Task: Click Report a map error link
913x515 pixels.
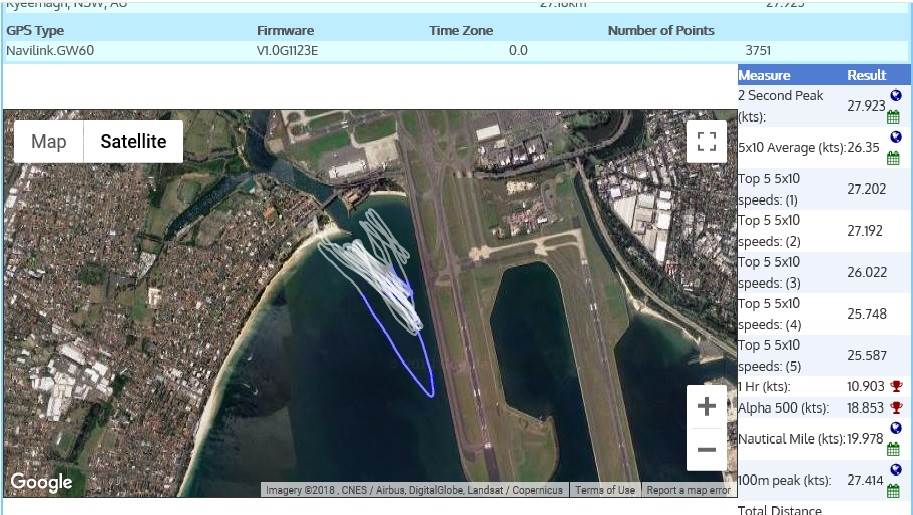Action: tap(688, 490)
